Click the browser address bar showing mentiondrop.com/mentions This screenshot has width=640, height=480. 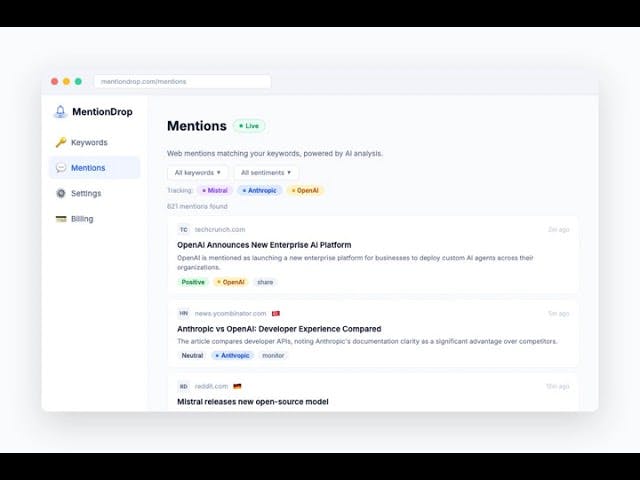coord(182,82)
